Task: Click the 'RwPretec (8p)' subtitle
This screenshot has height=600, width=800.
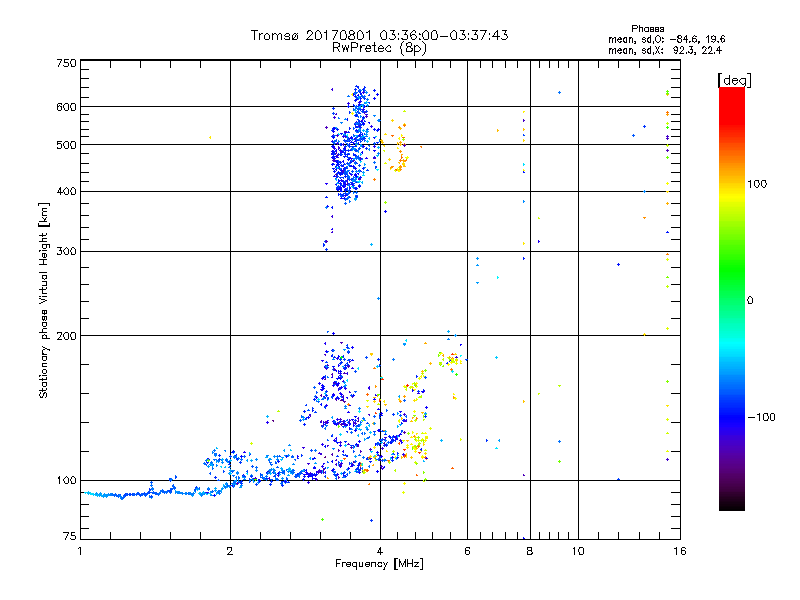Action: coord(379,48)
